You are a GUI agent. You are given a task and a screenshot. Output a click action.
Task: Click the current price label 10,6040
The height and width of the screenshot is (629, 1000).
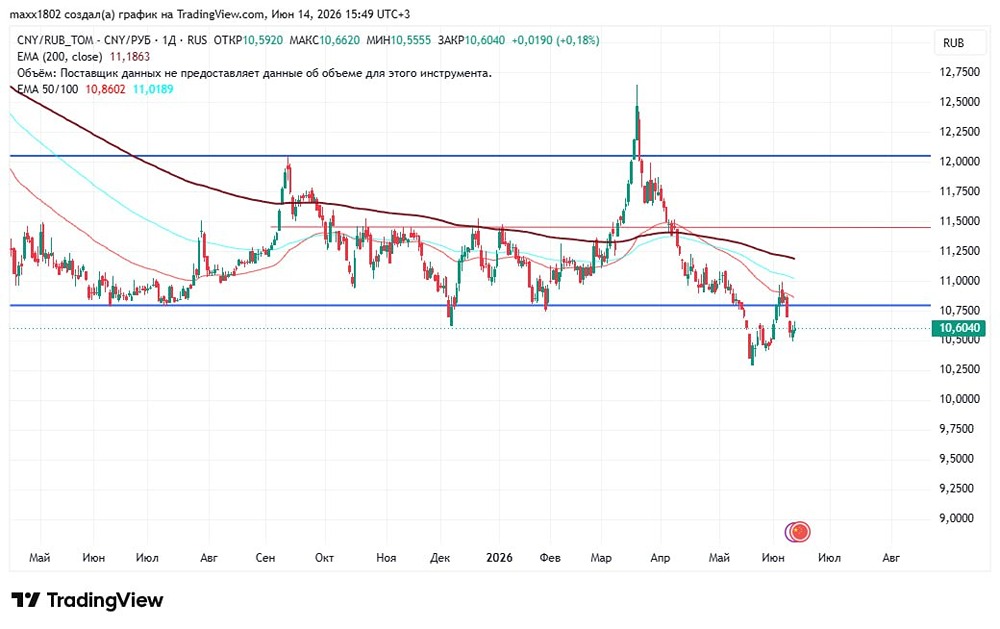click(959, 328)
